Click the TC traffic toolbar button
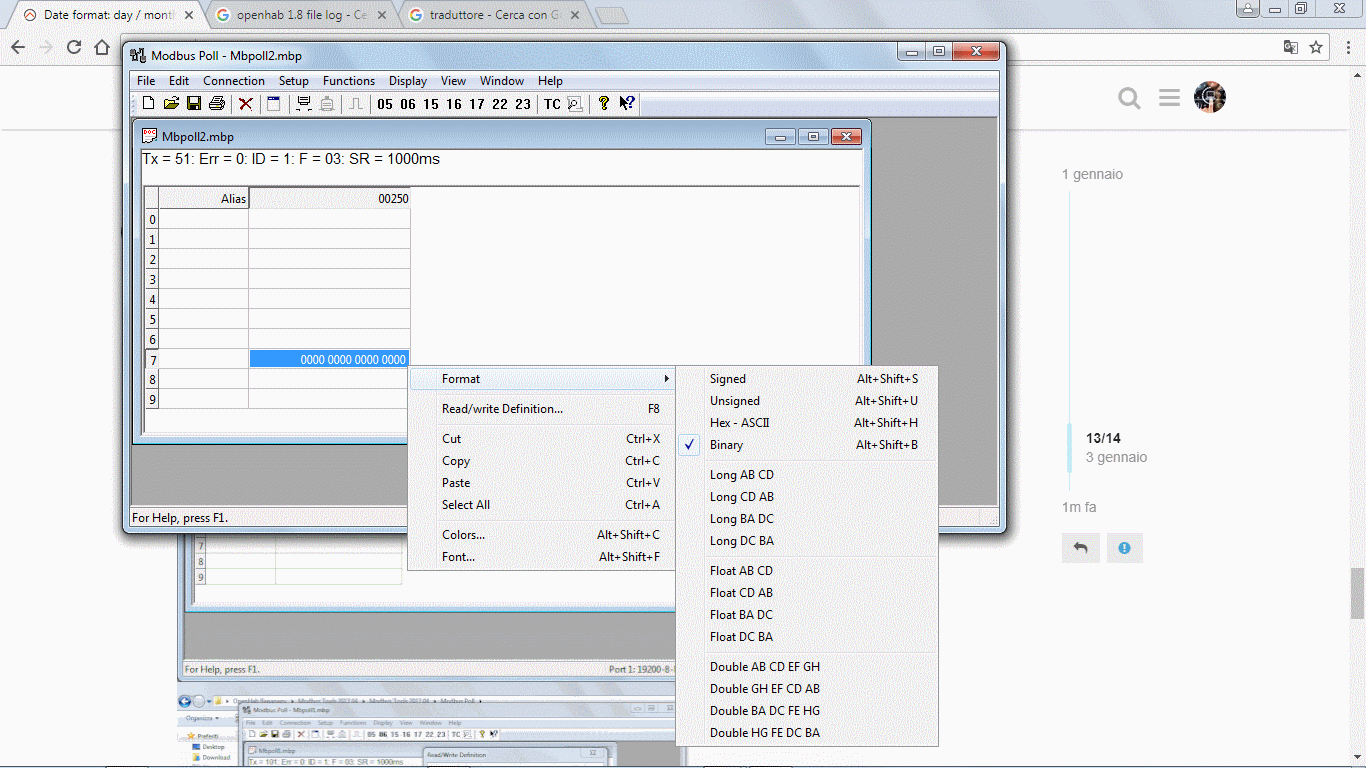The image size is (1366, 768). (552, 104)
